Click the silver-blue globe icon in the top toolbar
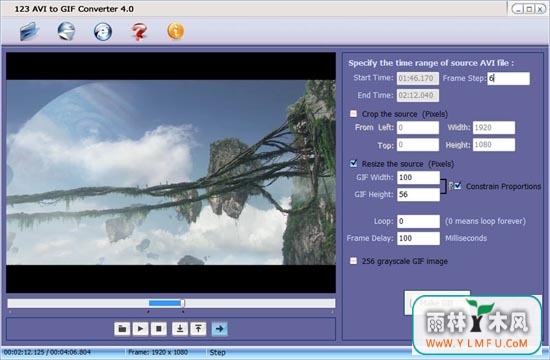The image size is (550, 360). pyautogui.click(x=66, y=31)
